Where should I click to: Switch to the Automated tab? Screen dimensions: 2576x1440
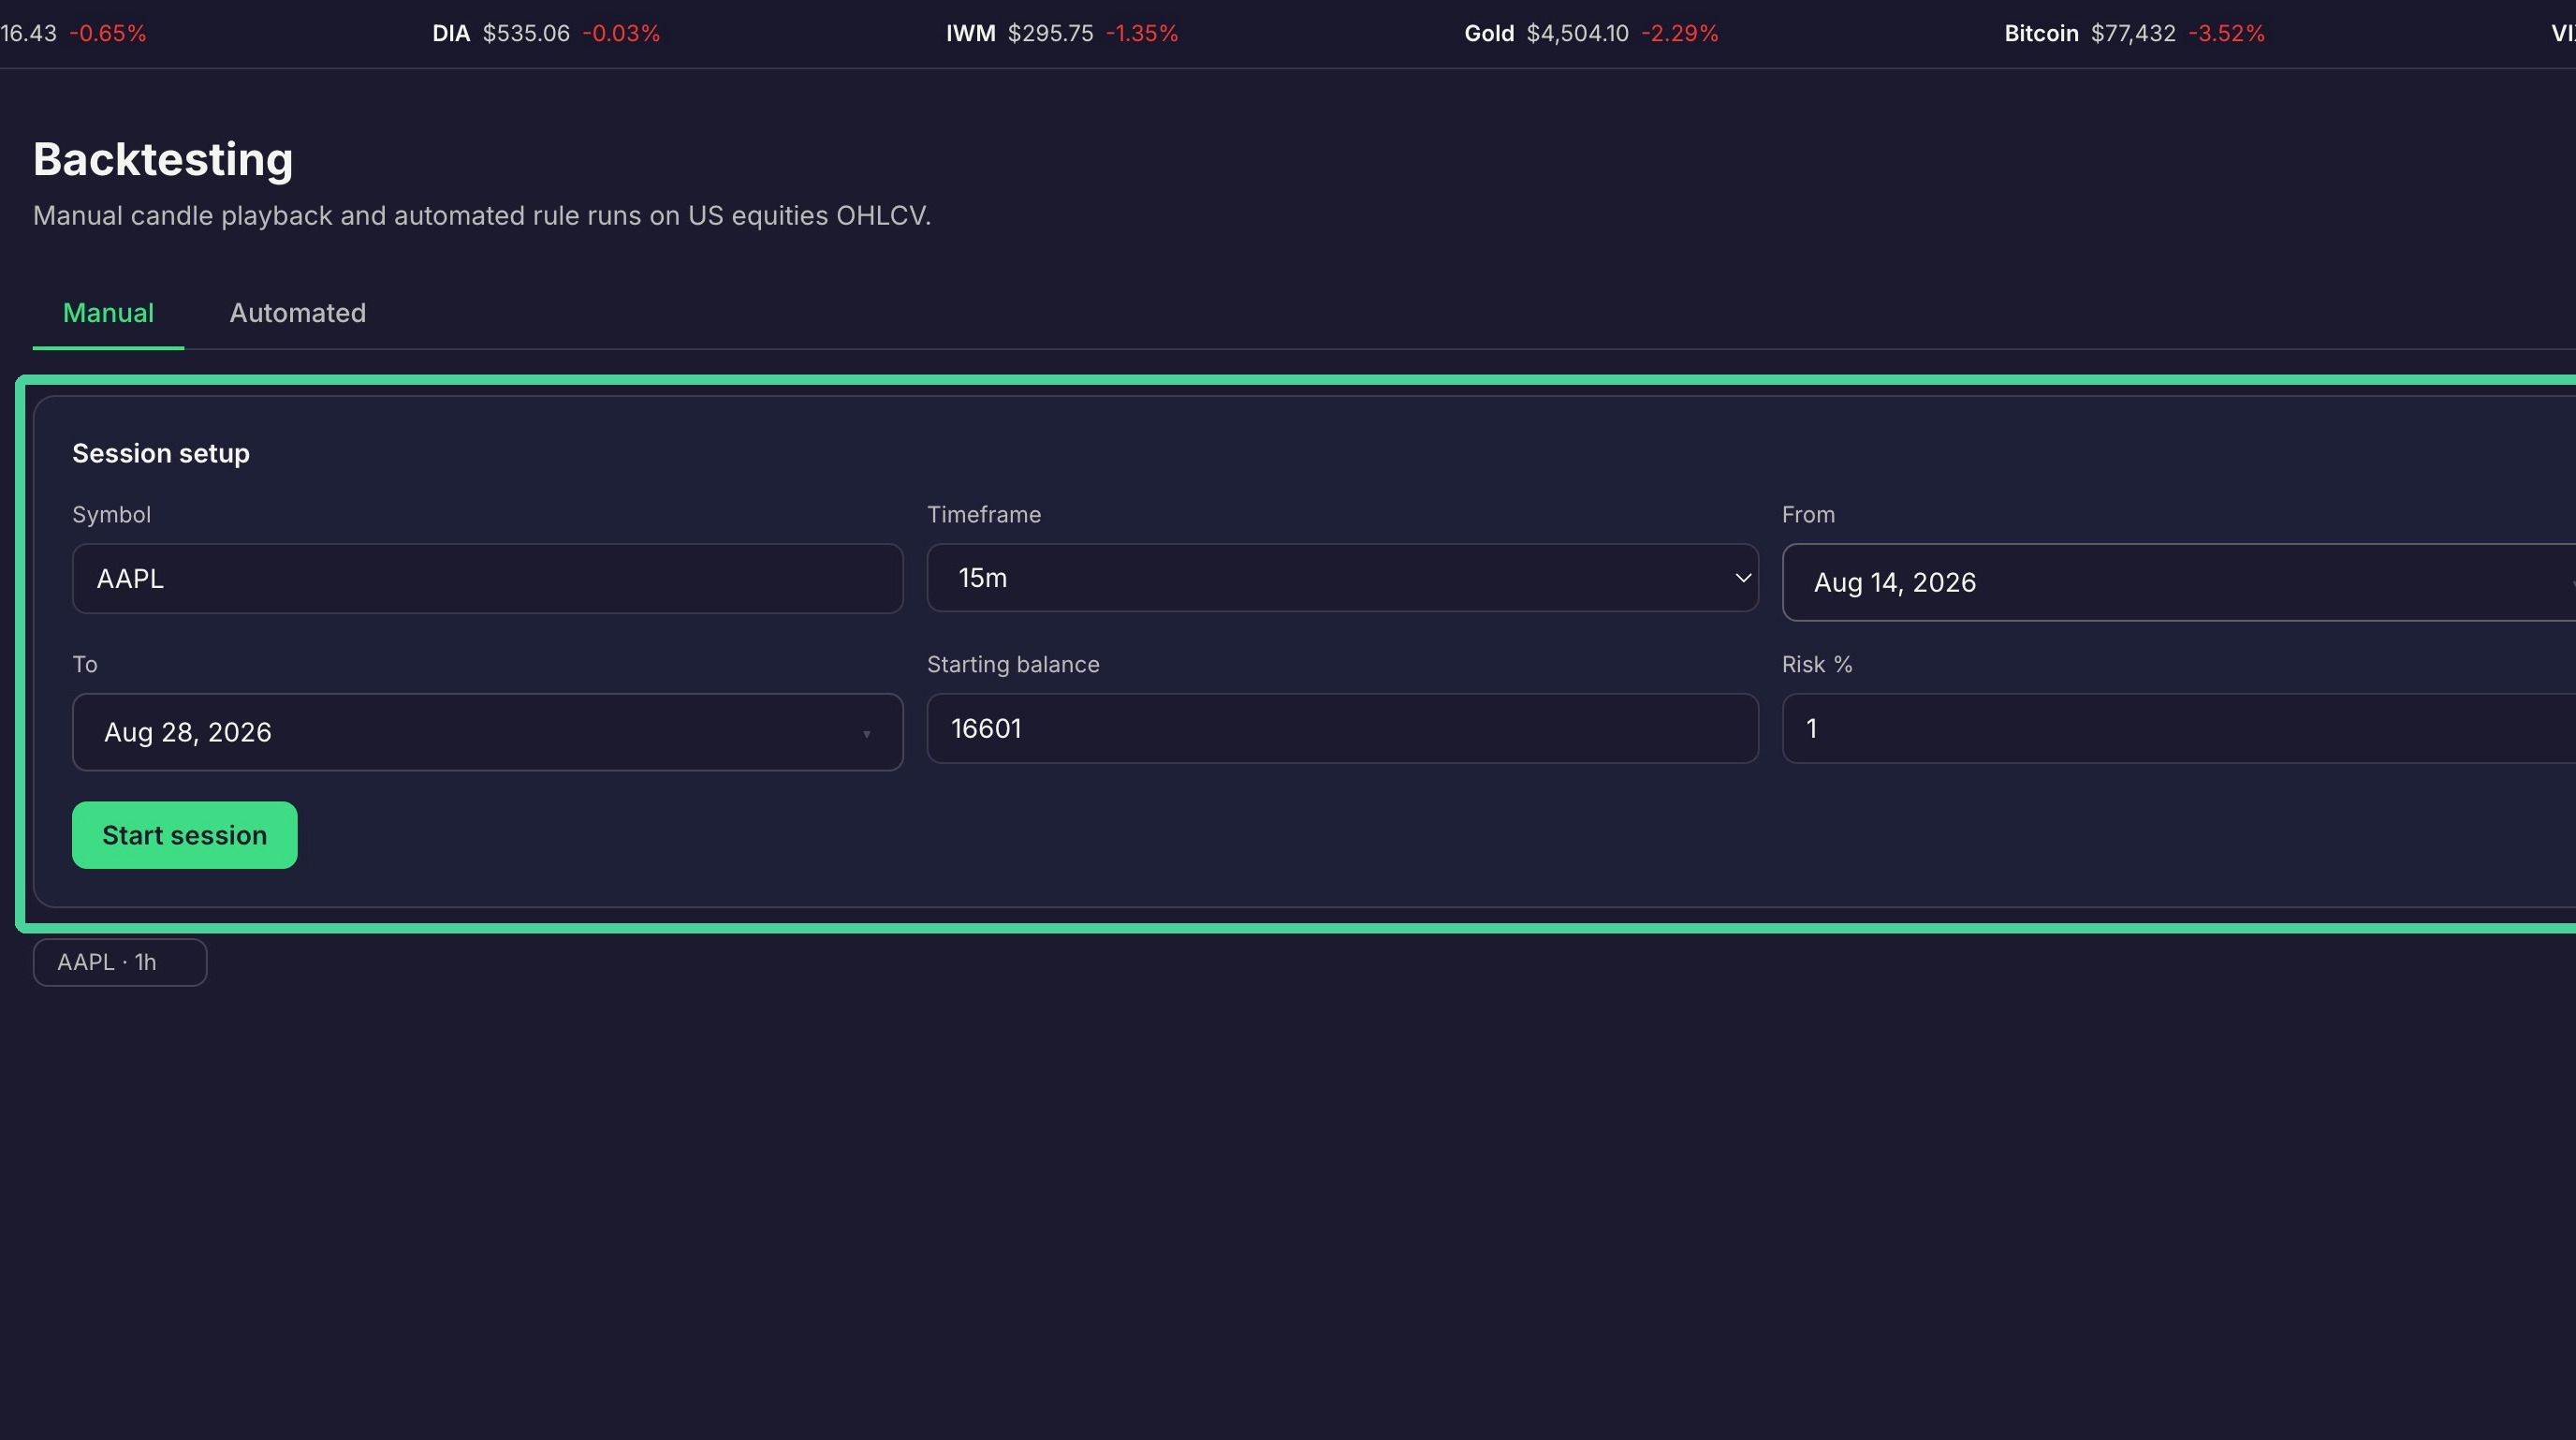297,313
